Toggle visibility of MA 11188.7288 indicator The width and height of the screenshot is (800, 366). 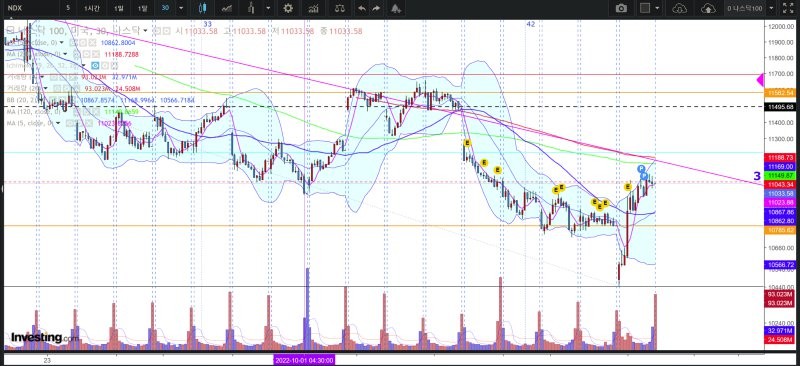coord(77,55)
